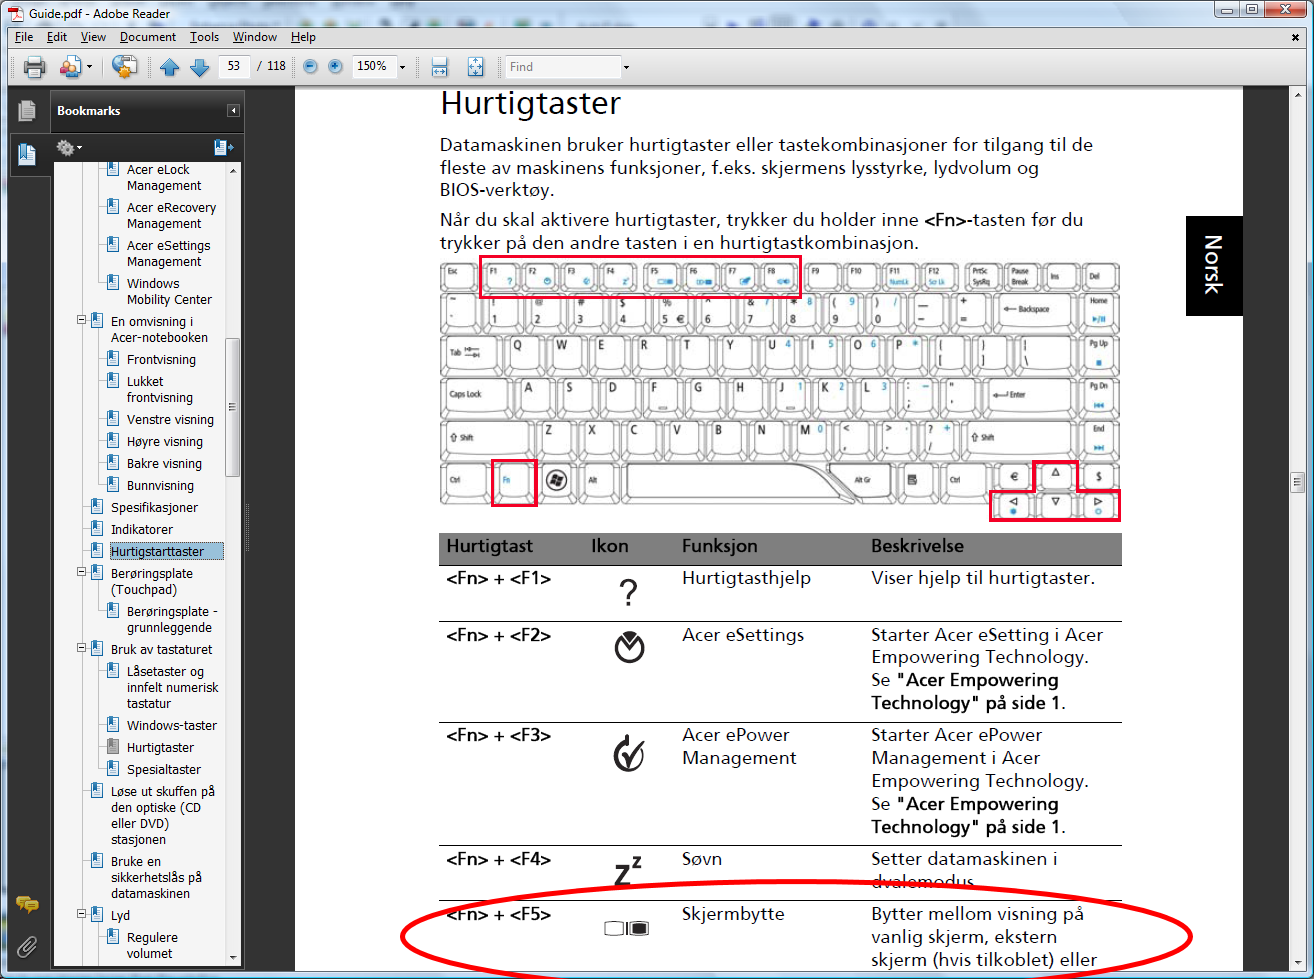The width and height of the screenshot is (1314, 979).
Task: Click the Collaborate people icon in the toolbar
Action: [70, 67]
